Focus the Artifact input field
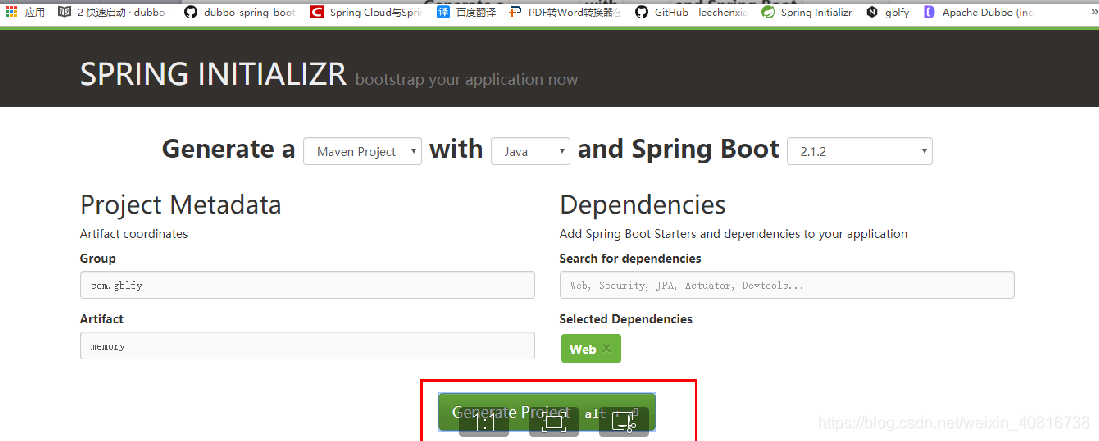 pyautogui.click(x=307, y=345)
